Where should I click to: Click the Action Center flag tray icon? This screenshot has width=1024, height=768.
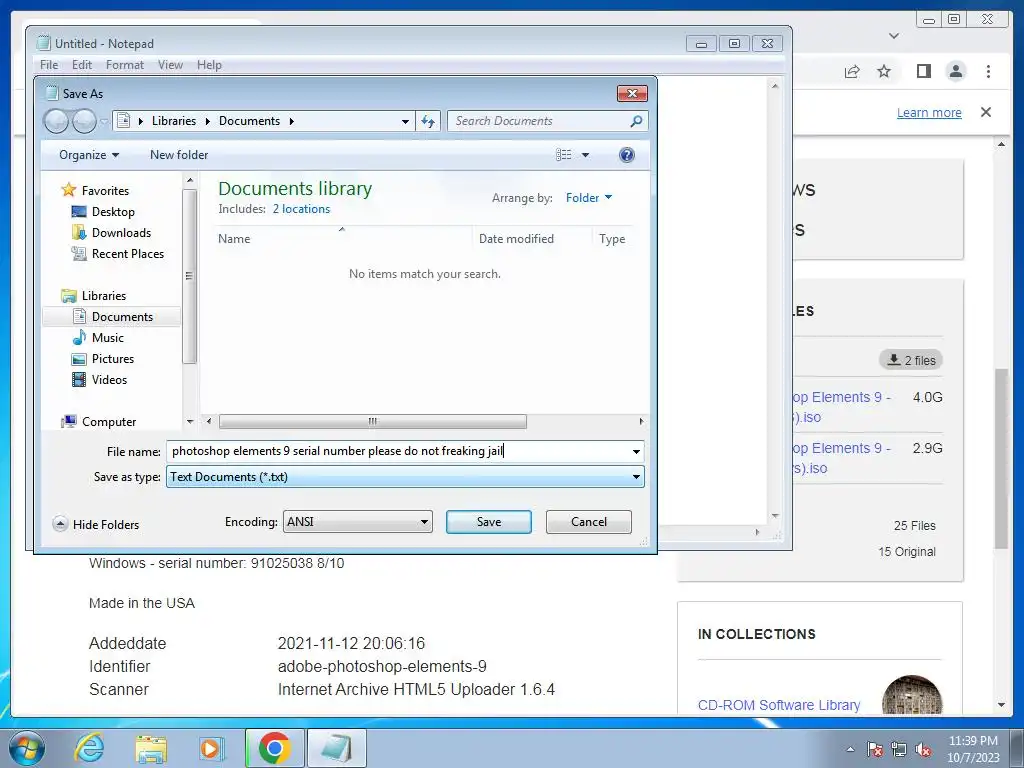[x=875, y=750]
